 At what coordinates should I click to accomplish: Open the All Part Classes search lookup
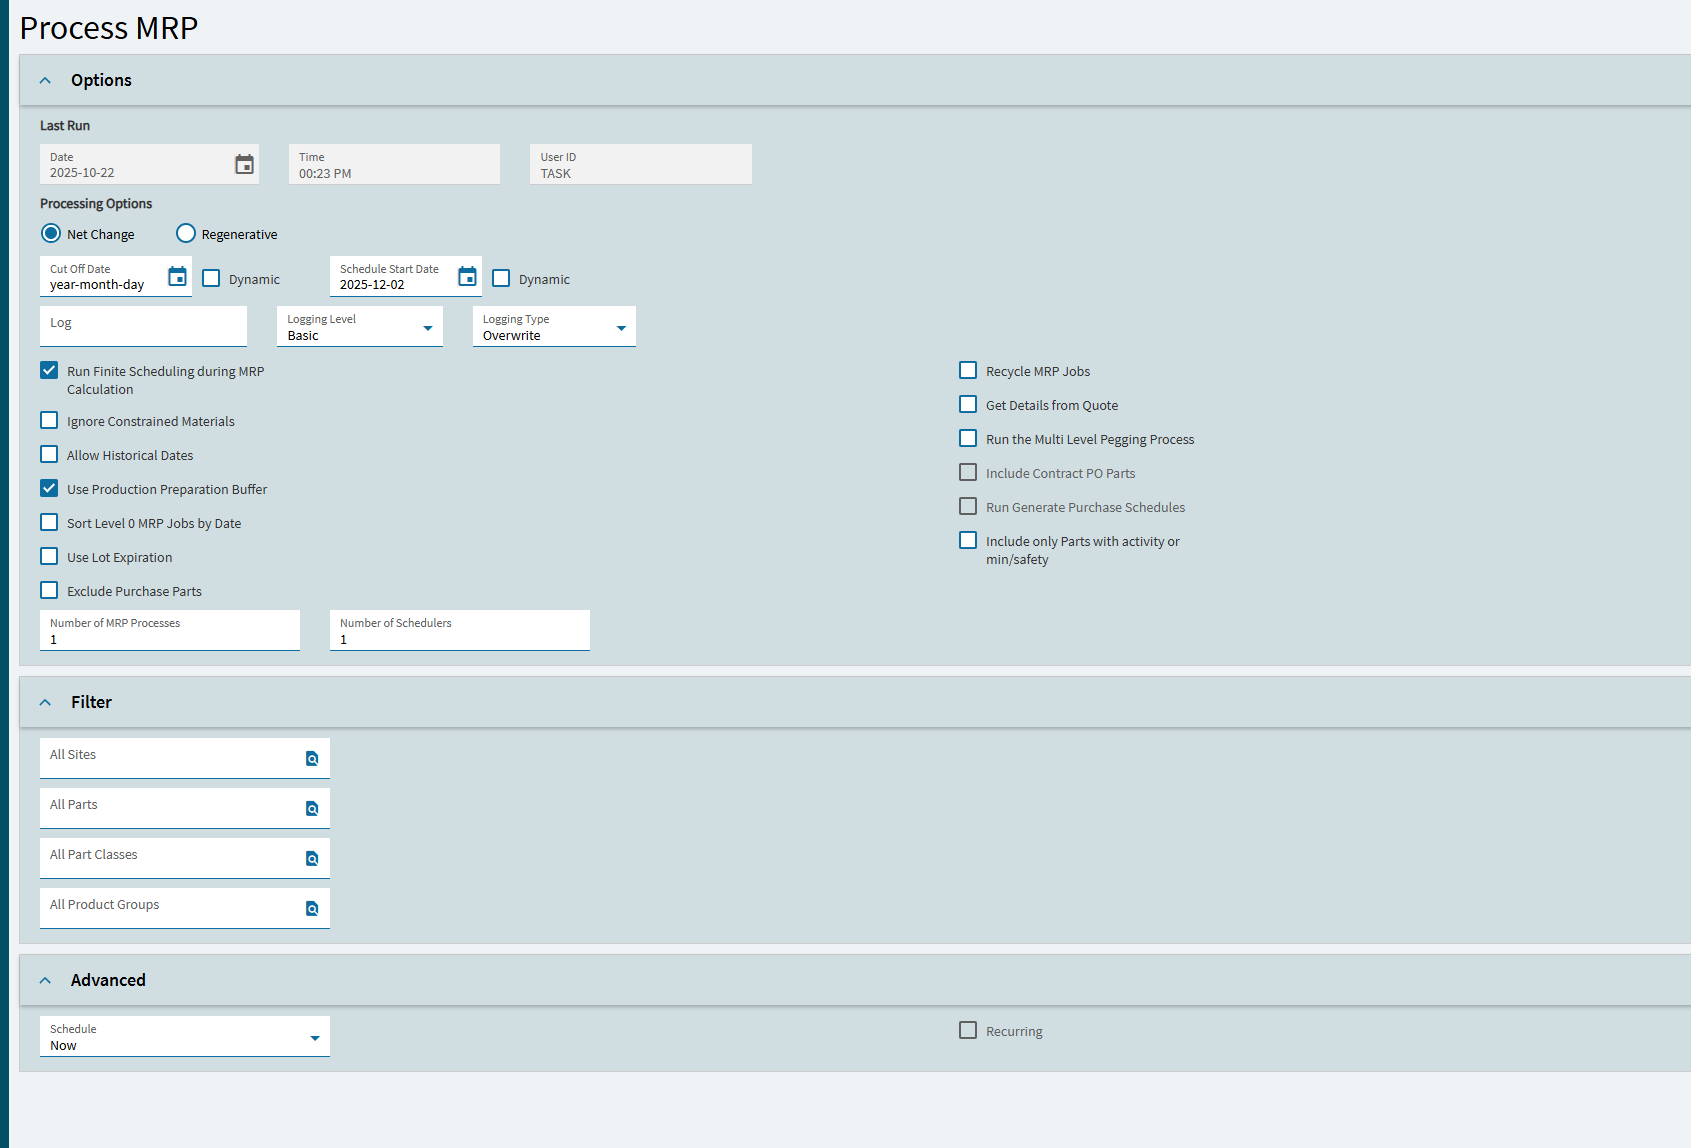(312, 859)
